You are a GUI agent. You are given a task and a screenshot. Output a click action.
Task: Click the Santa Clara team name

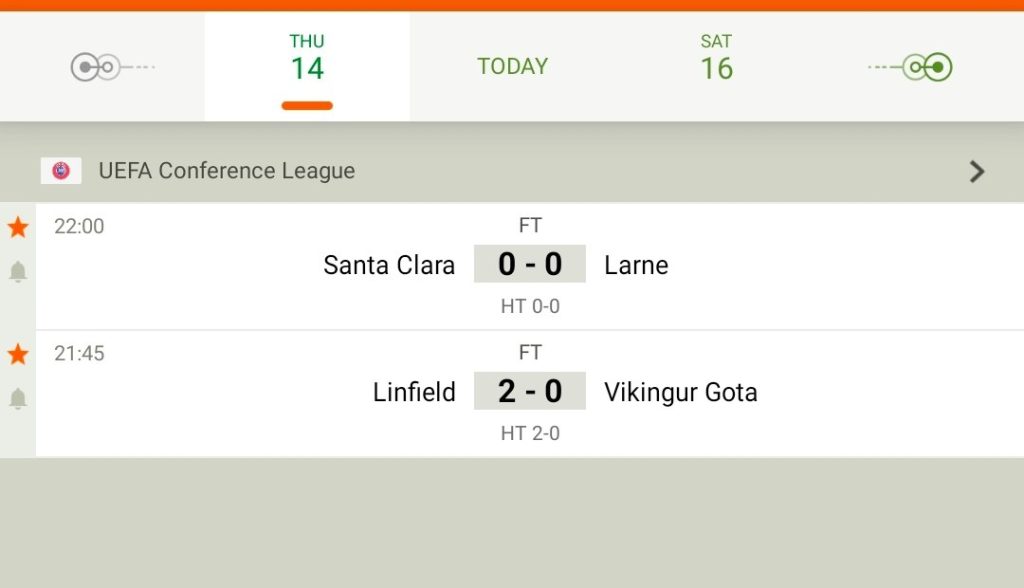(389, 265)
